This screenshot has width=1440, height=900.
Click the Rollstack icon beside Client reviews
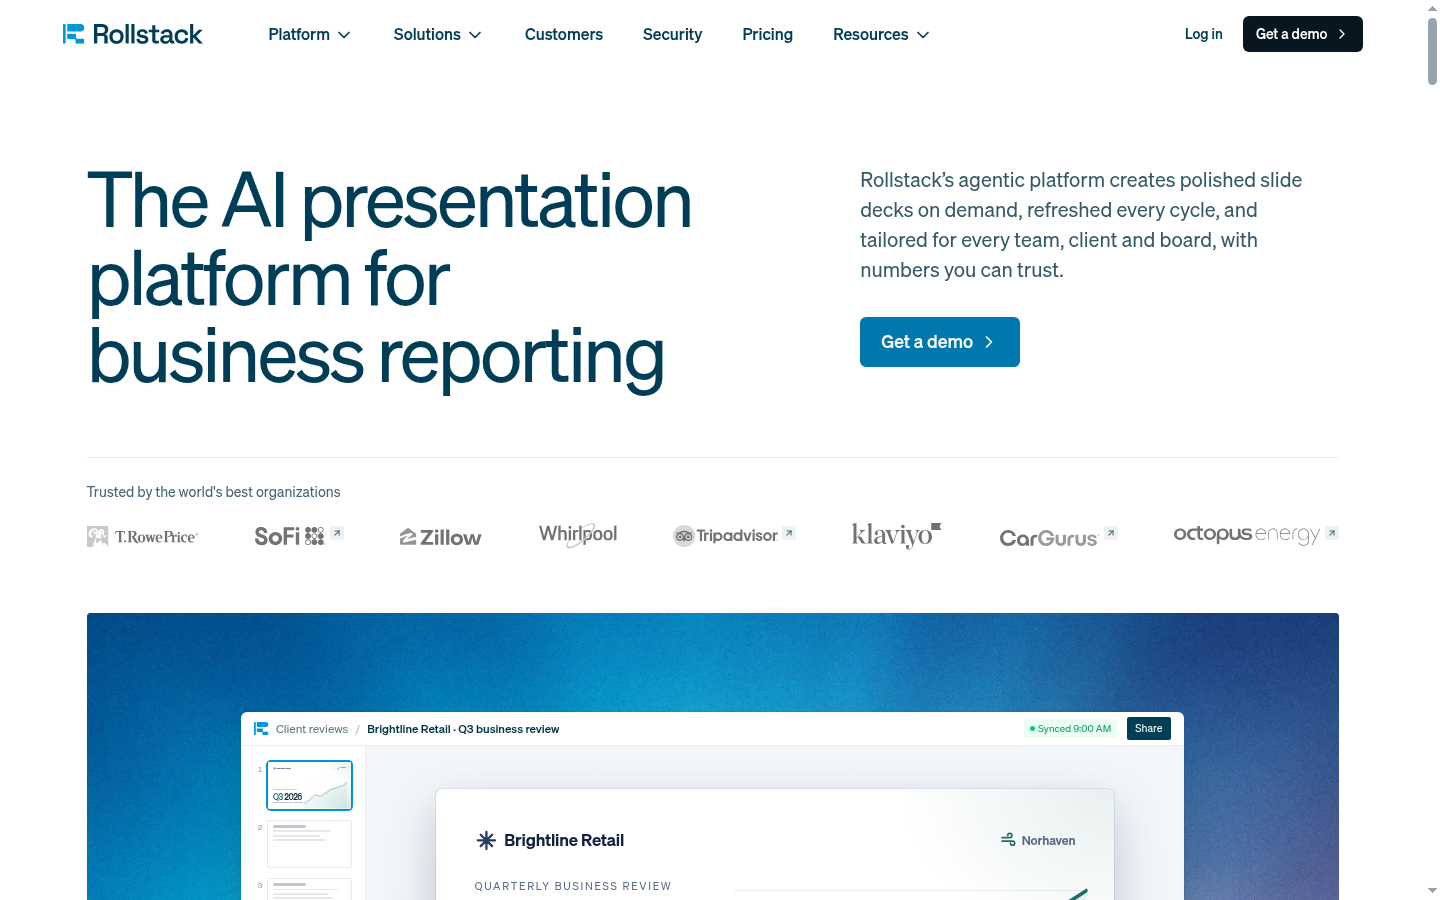pos(261,729)
